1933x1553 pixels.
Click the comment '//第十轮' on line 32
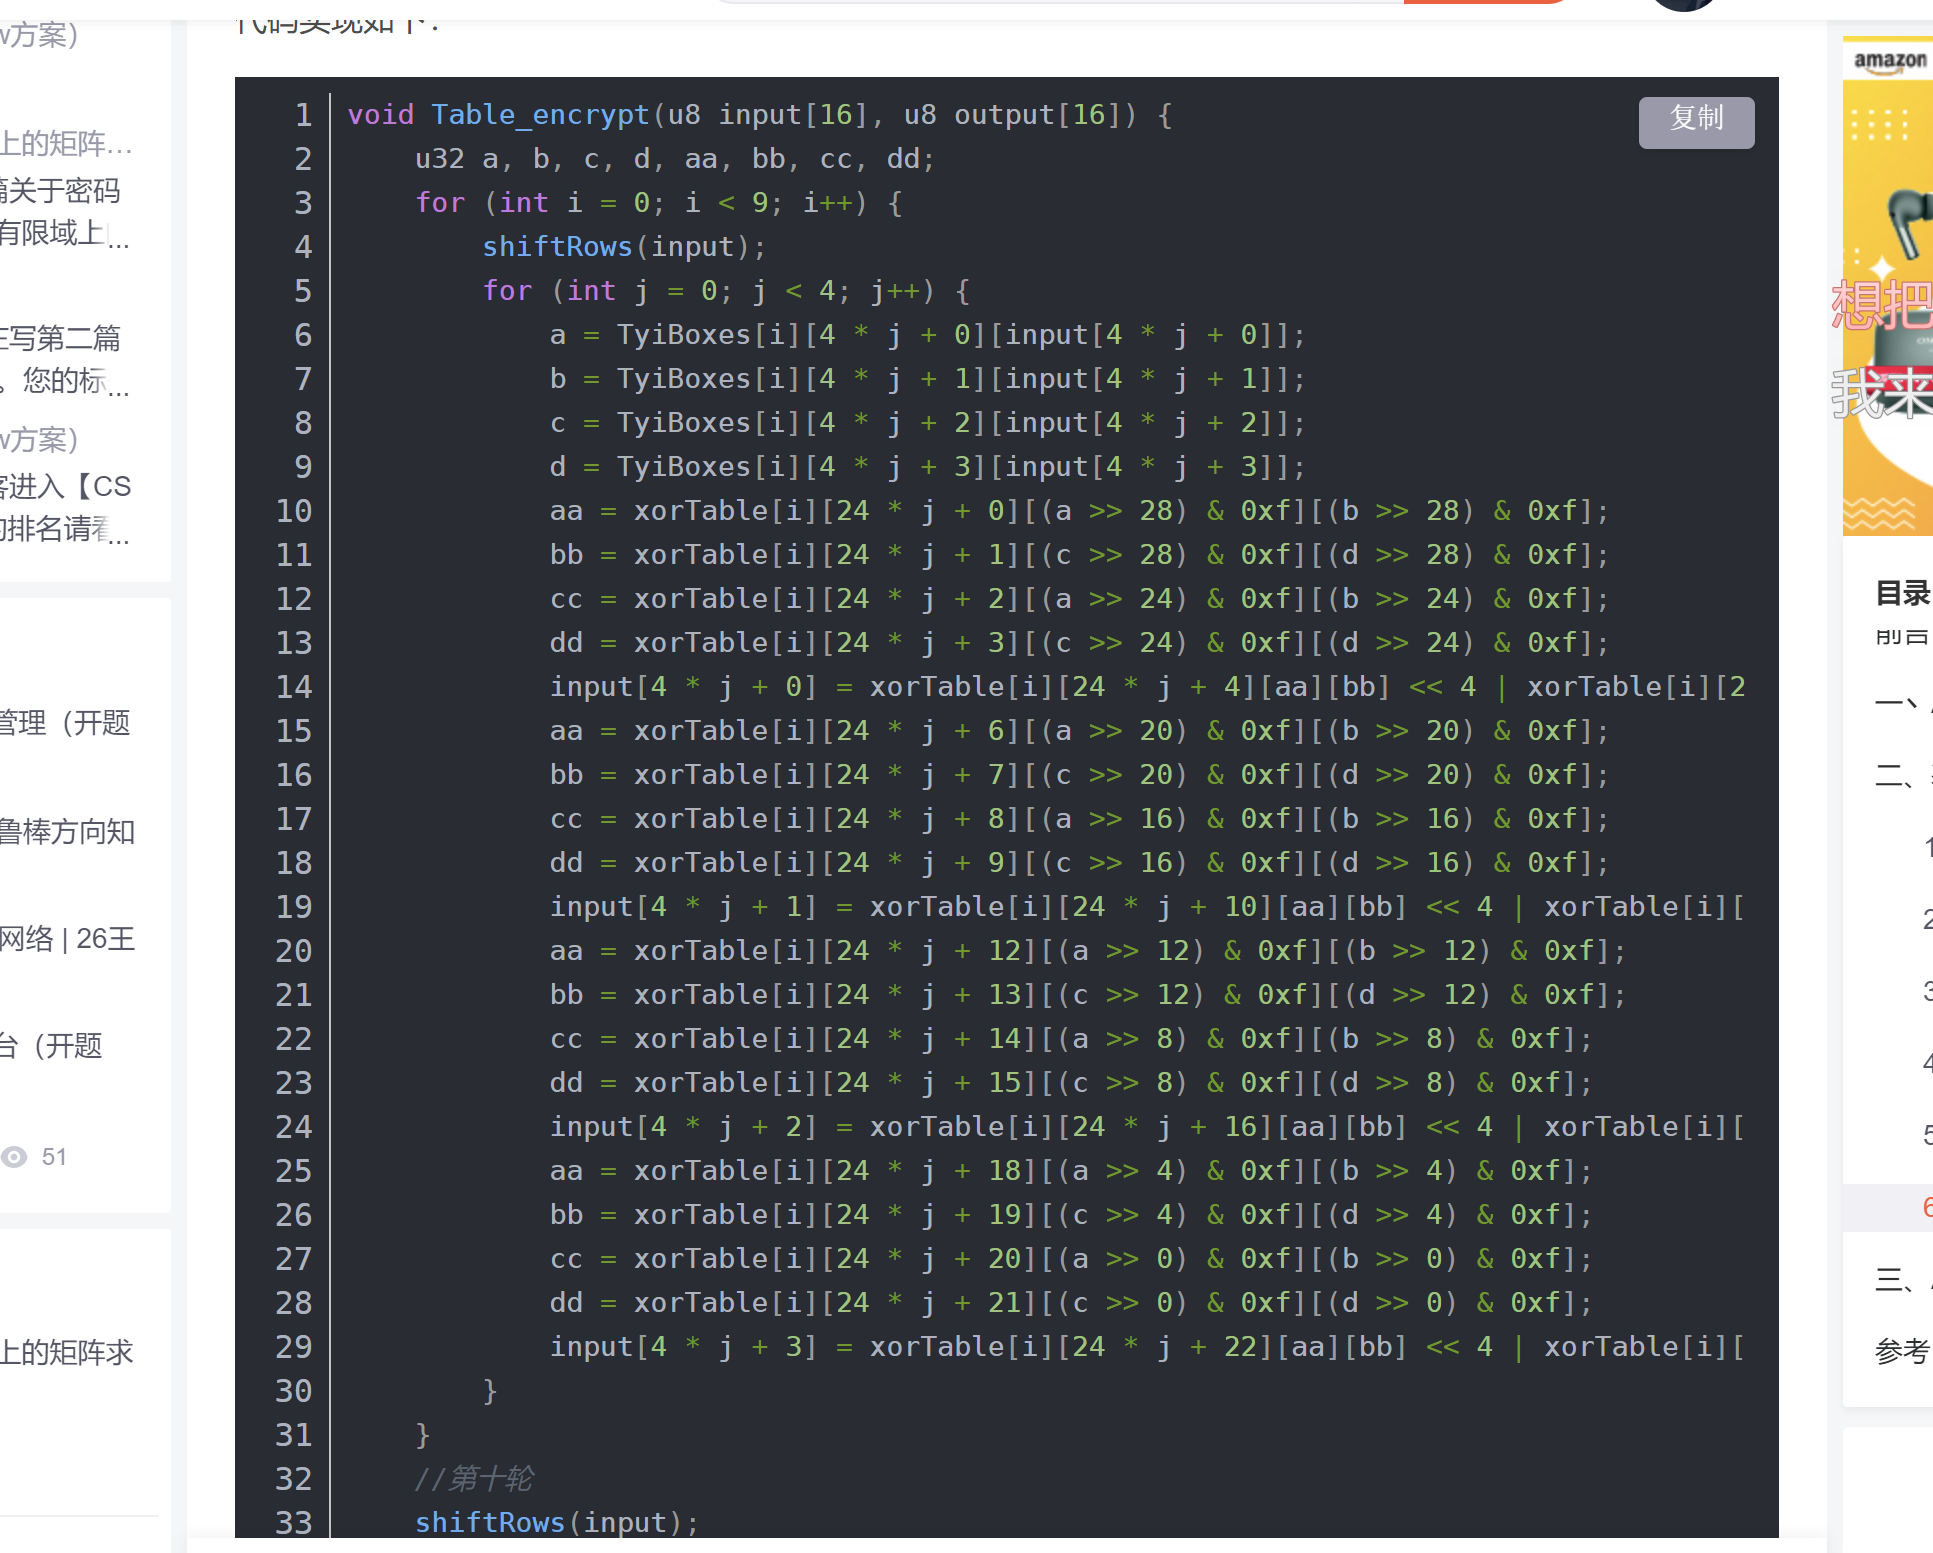pyautogui.click(x=474, y=1479)
